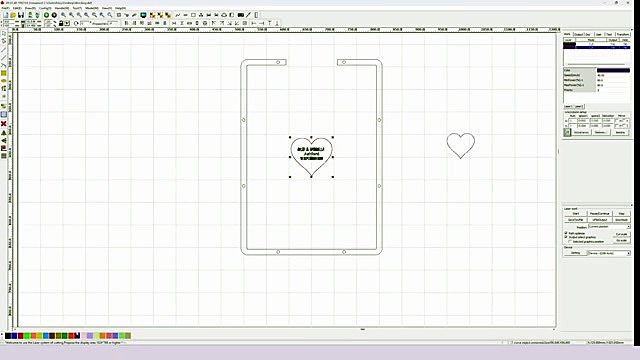This screenshot has height=360, width=640.
Task: Click the Start button in Laser work
Action: tap(576, 213)
